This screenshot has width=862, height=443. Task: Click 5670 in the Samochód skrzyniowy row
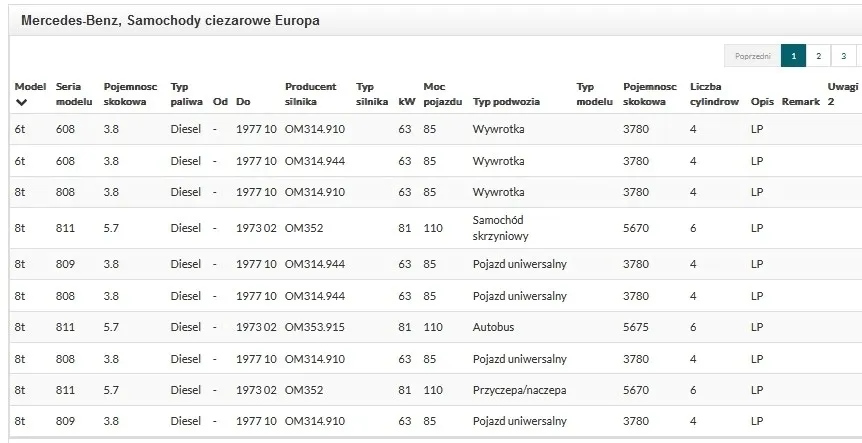click(636, 228)
